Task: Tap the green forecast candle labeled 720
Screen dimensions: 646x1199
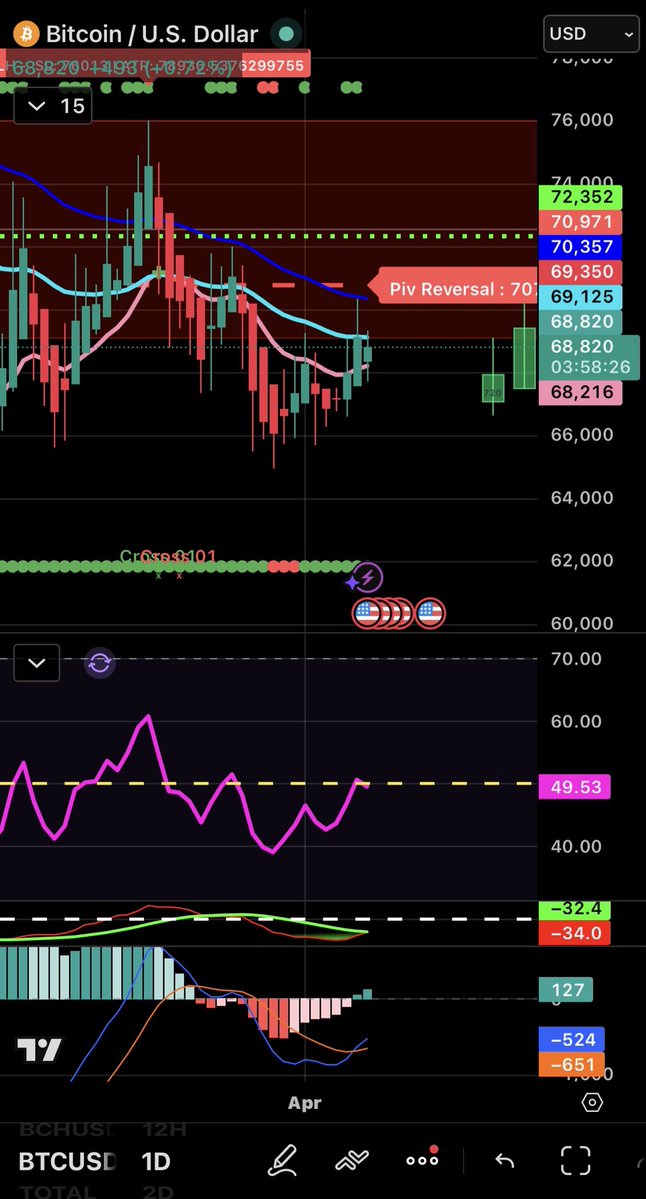Action: point(493,388)
